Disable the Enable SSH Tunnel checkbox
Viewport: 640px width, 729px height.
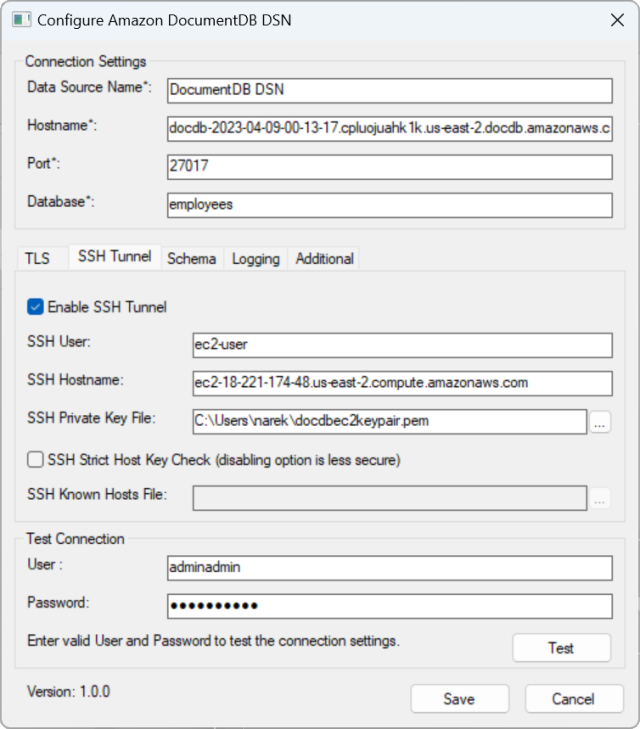coord(36,307)
